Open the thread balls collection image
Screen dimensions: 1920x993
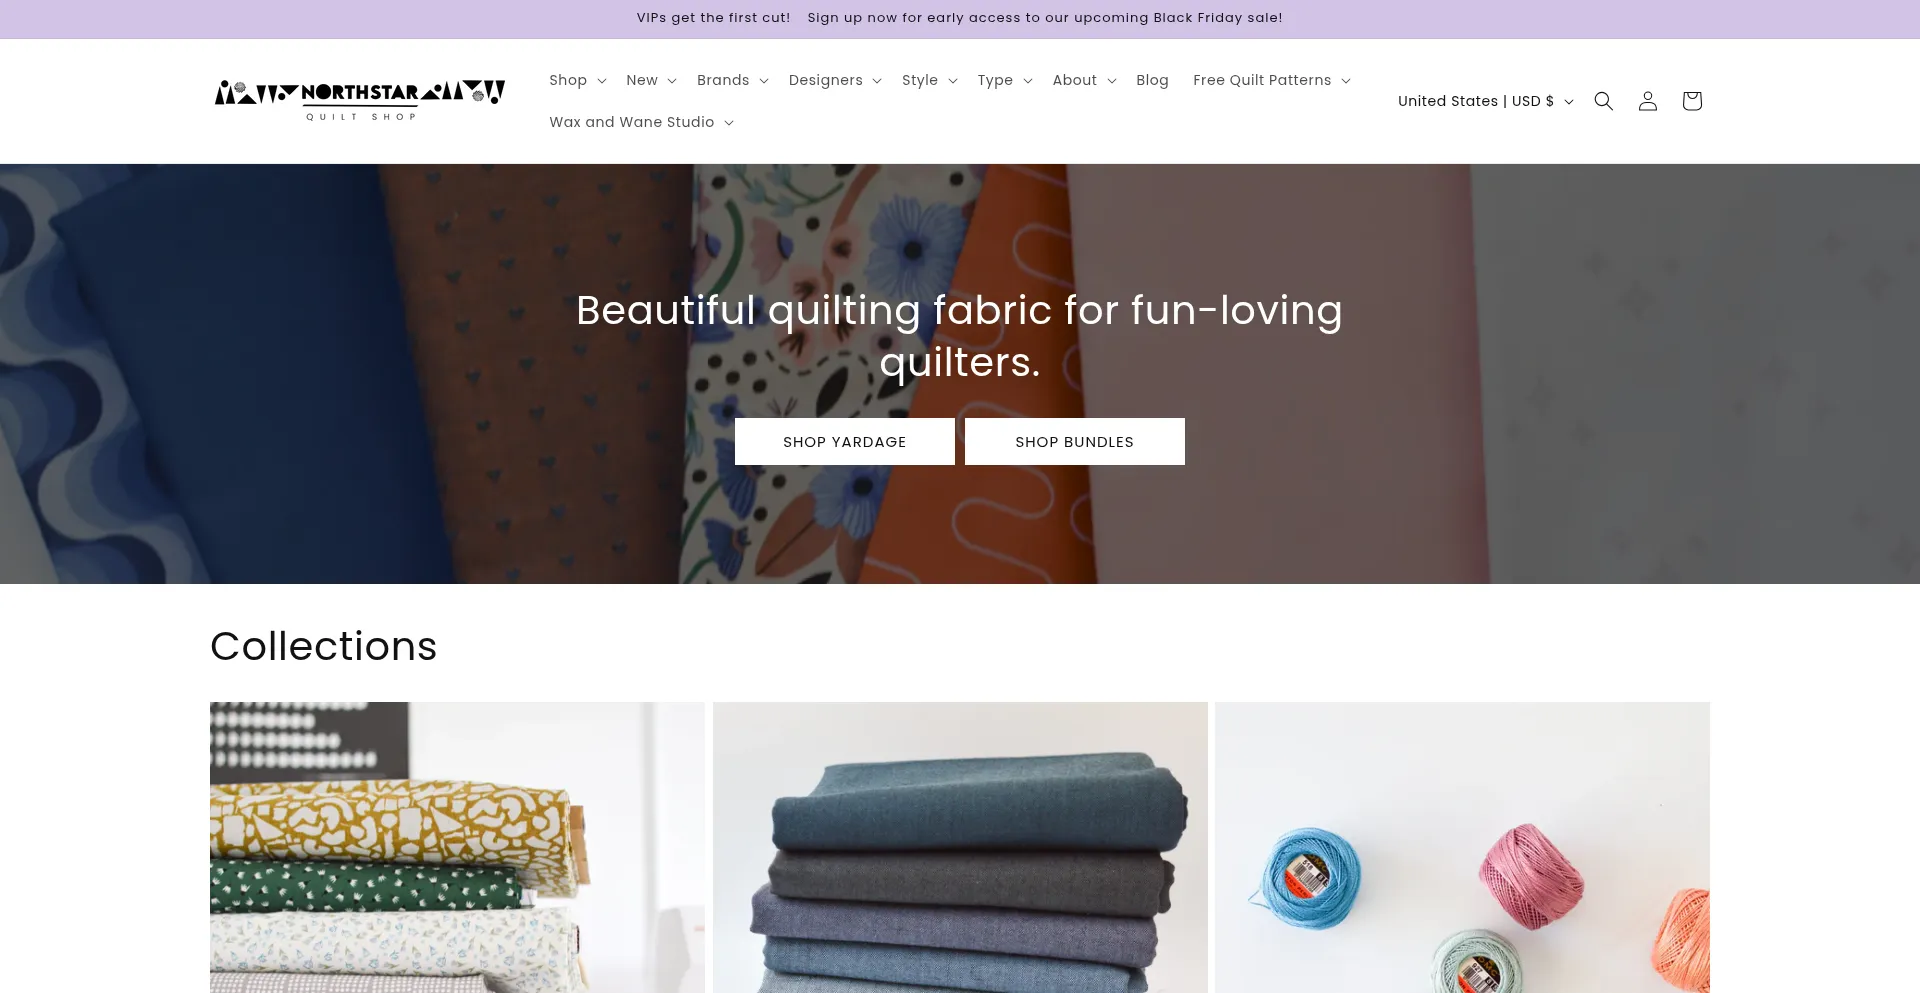[1462, 847]
